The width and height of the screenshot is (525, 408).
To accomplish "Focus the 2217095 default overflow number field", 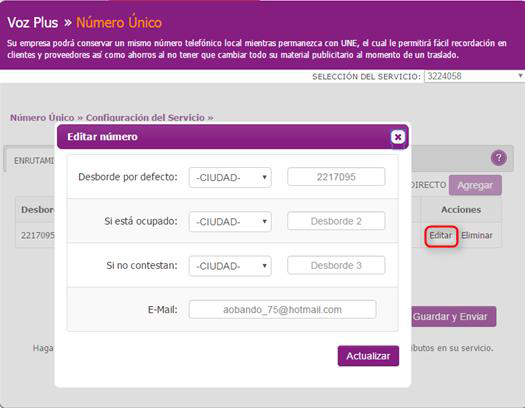I will (x=336, y=177).
